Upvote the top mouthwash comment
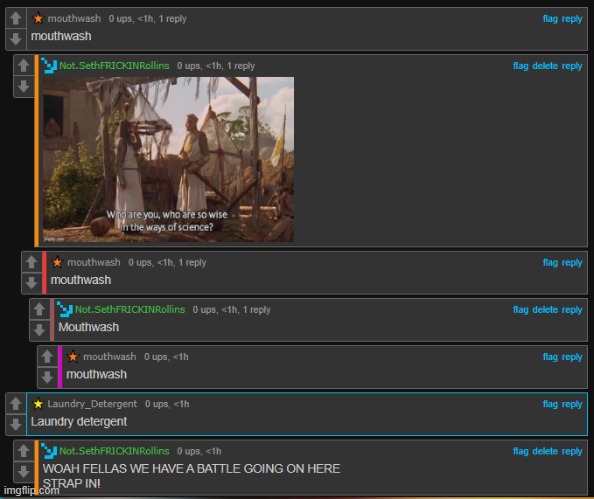The height and width of the screenshot is (499, 594). [16, 19]
